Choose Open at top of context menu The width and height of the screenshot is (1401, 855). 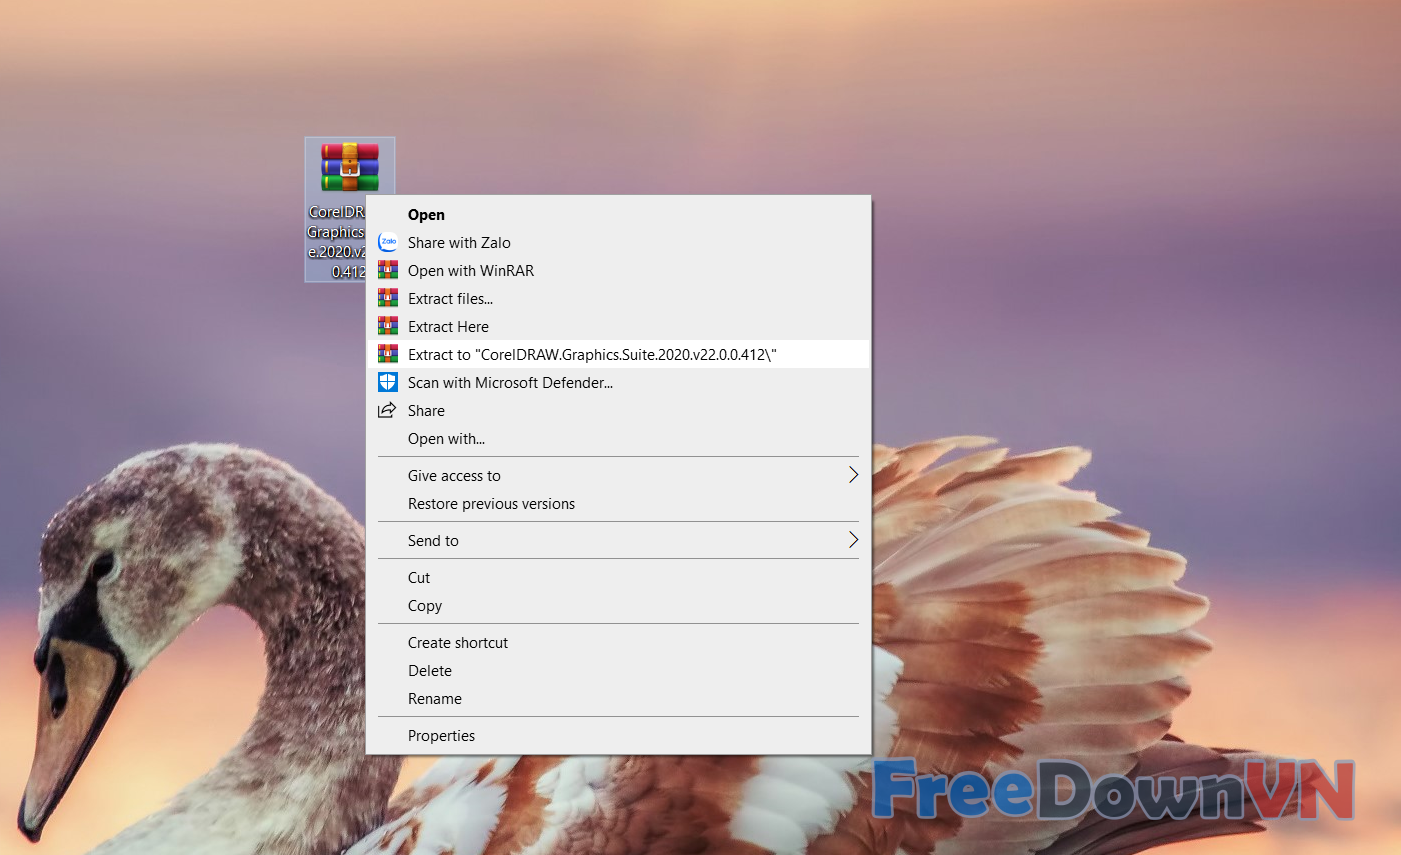click(x=426, y=214)
